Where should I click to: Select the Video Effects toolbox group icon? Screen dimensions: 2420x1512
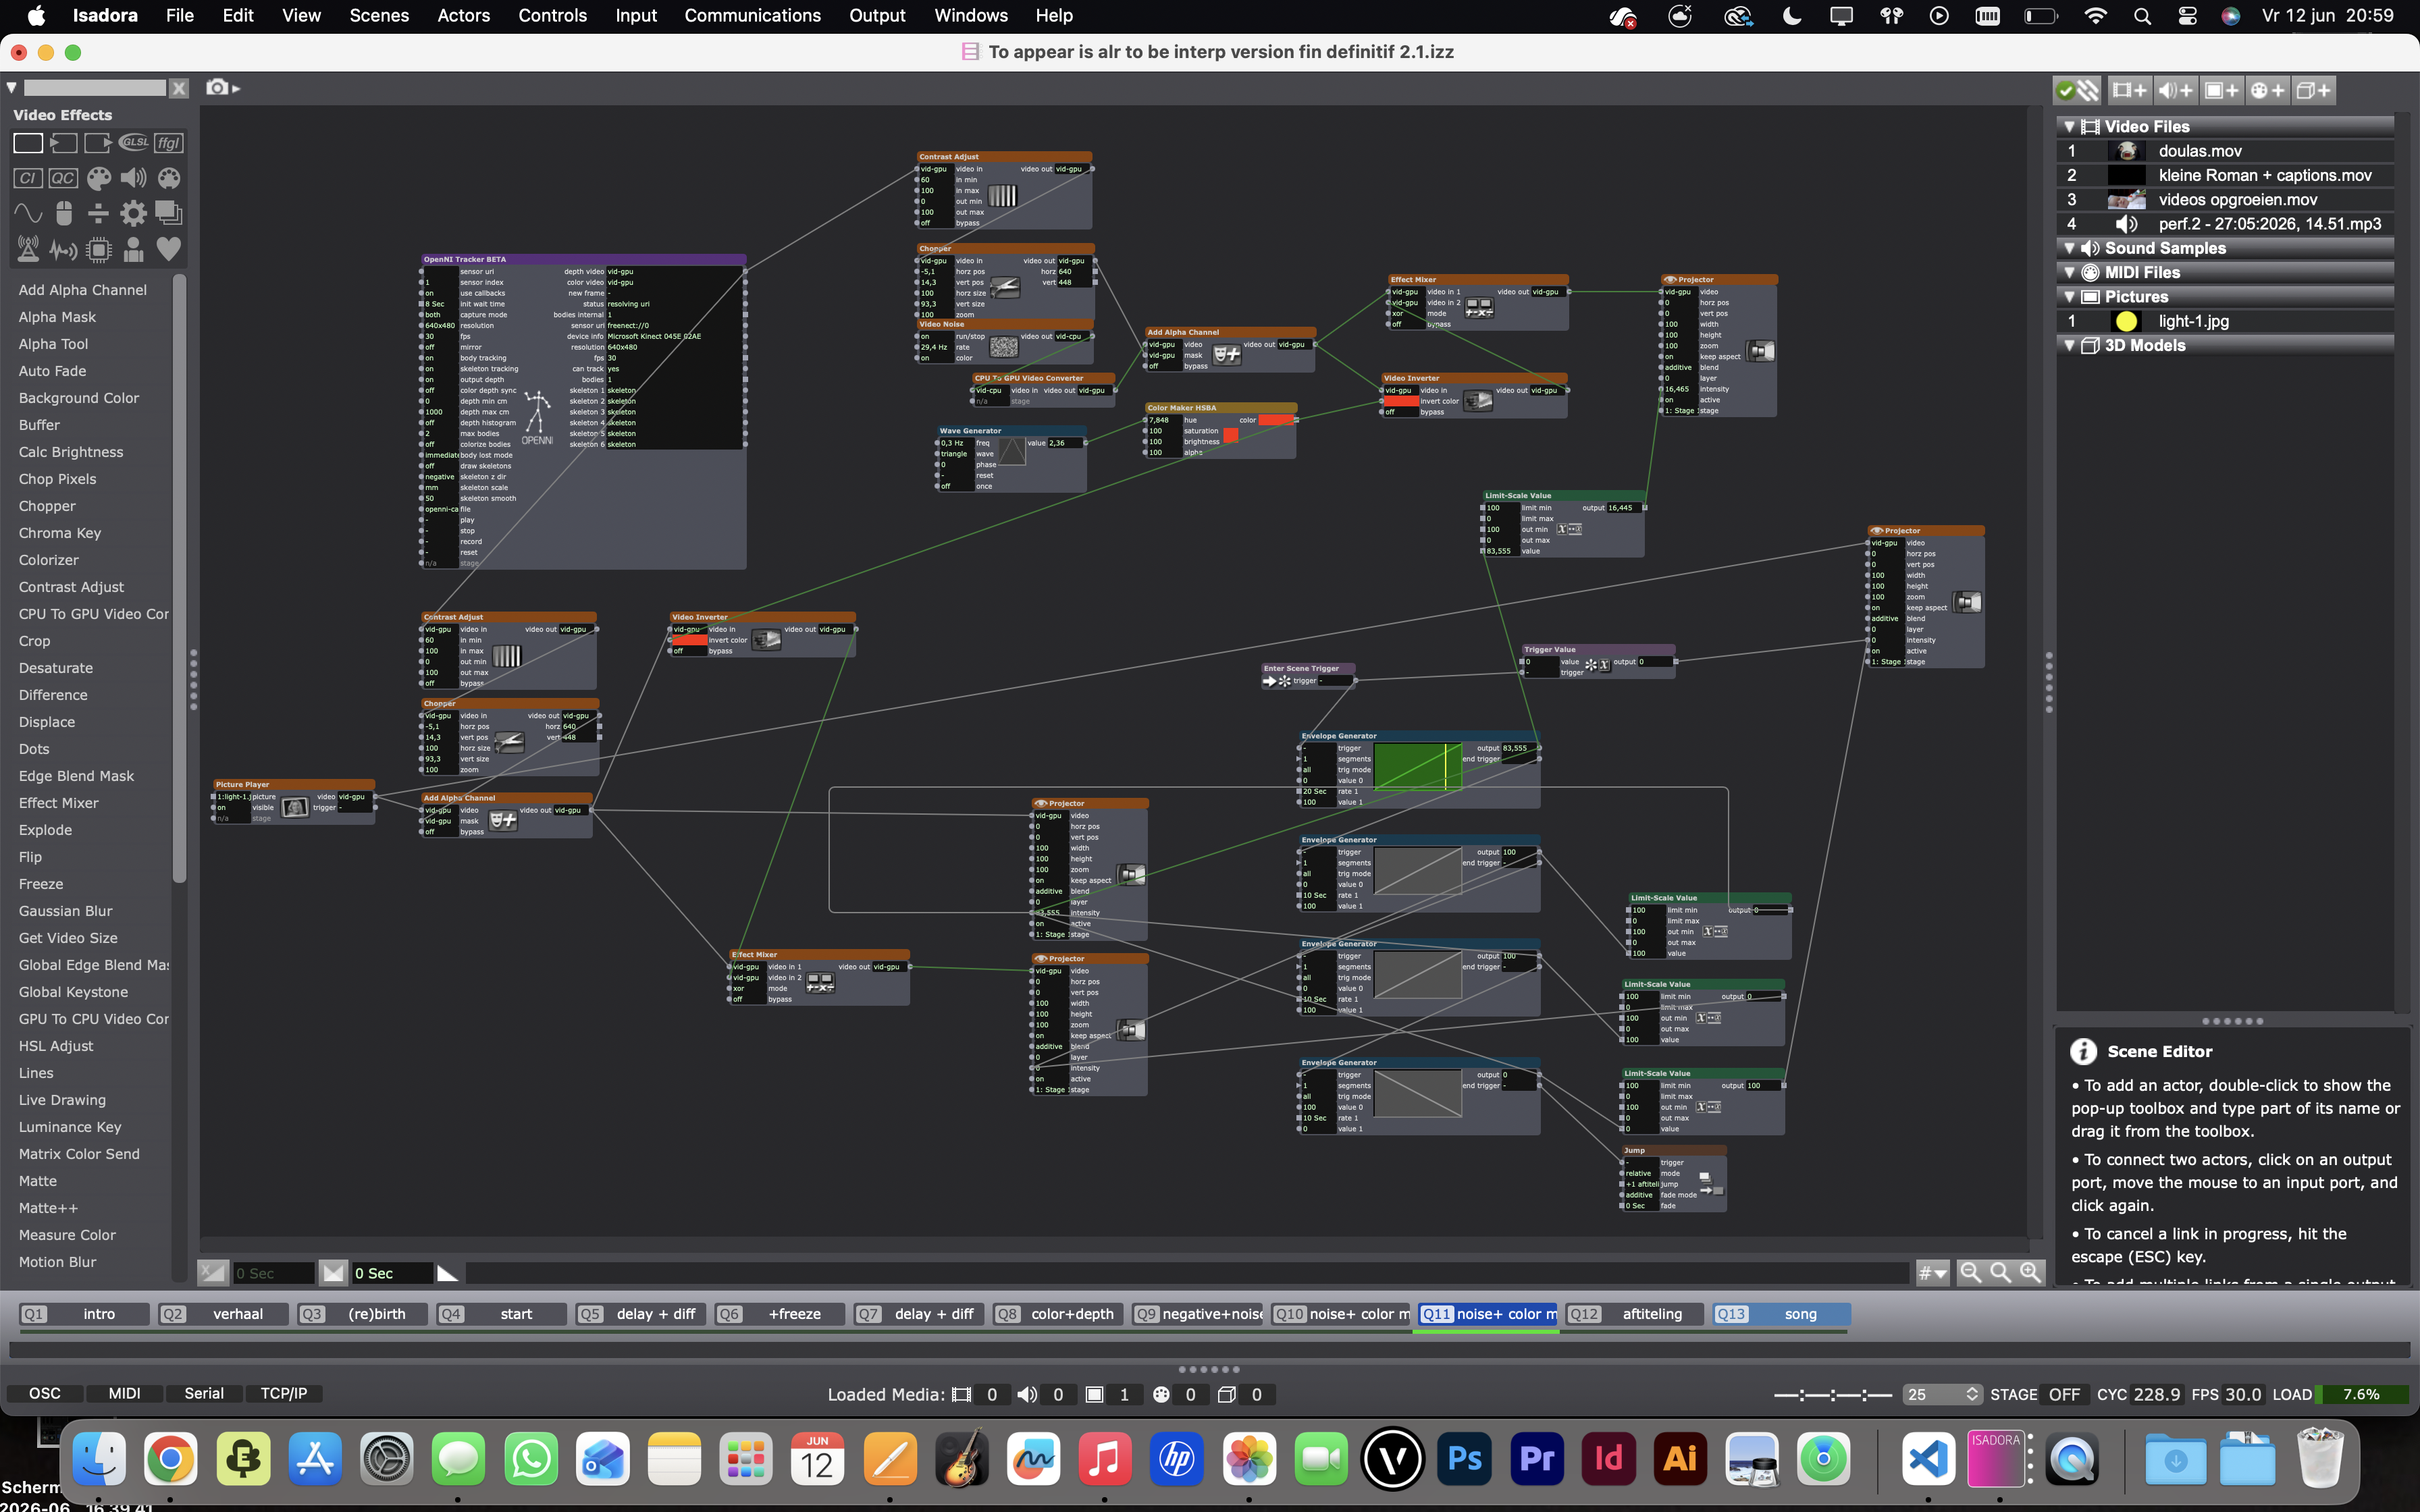(x=28, y=143)
